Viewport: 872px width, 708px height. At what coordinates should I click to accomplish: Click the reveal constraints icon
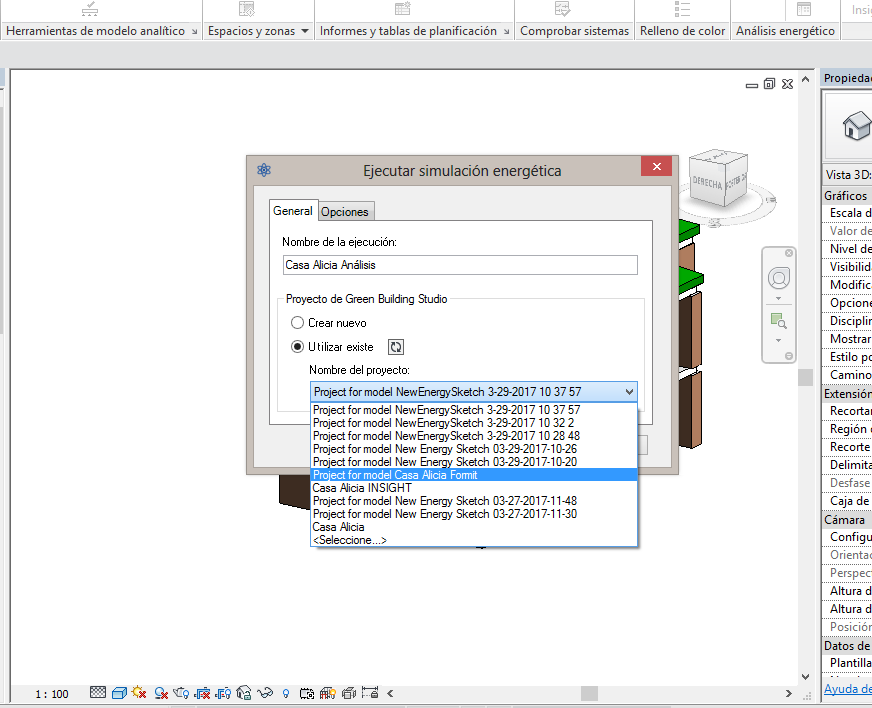(x=370, y=692)
